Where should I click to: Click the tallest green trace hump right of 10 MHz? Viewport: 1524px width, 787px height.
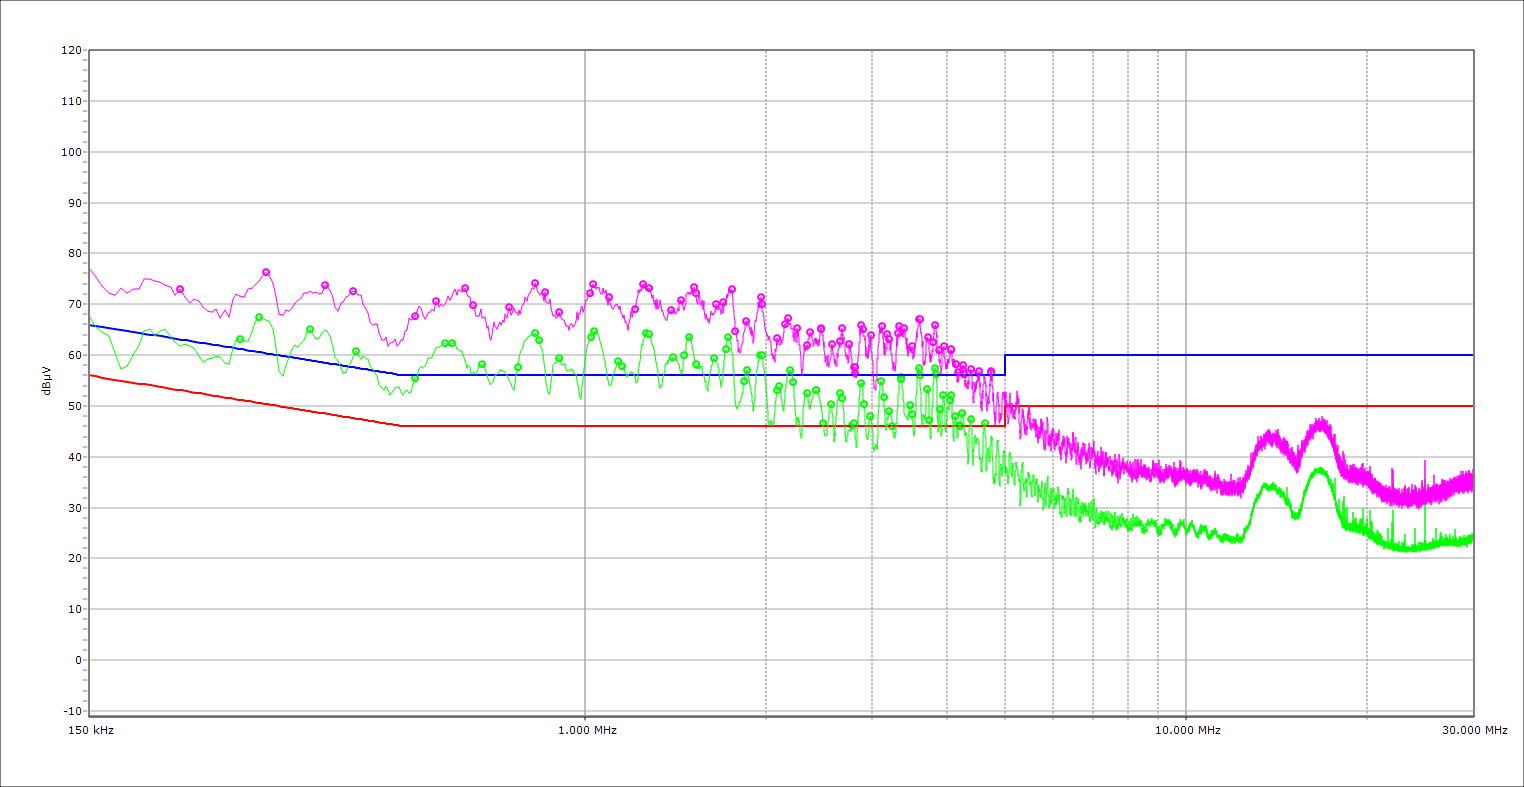coord(1320,469)
